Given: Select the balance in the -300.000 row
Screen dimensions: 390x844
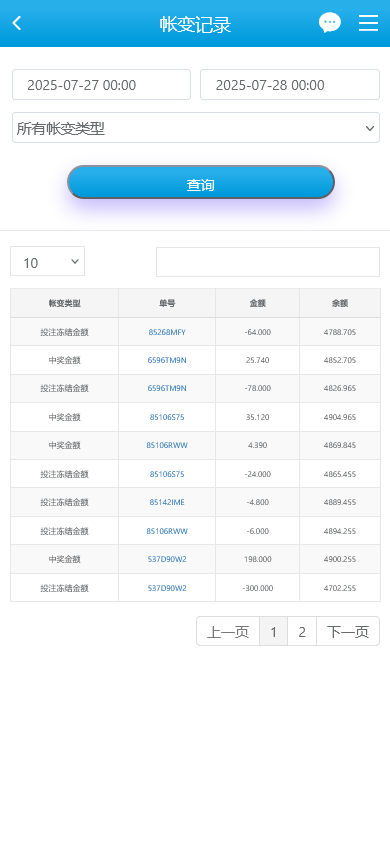Looking at the screenshot, I should (340, 588).
